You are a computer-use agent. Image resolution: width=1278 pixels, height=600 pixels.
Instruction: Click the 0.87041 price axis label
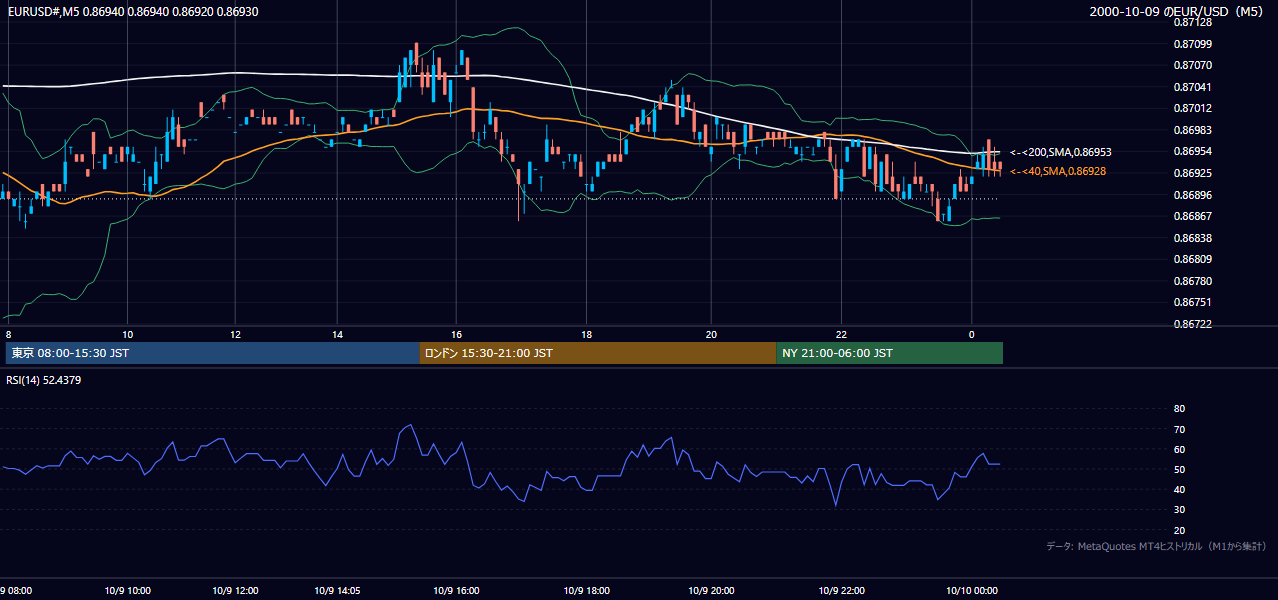coord(1192,87)
